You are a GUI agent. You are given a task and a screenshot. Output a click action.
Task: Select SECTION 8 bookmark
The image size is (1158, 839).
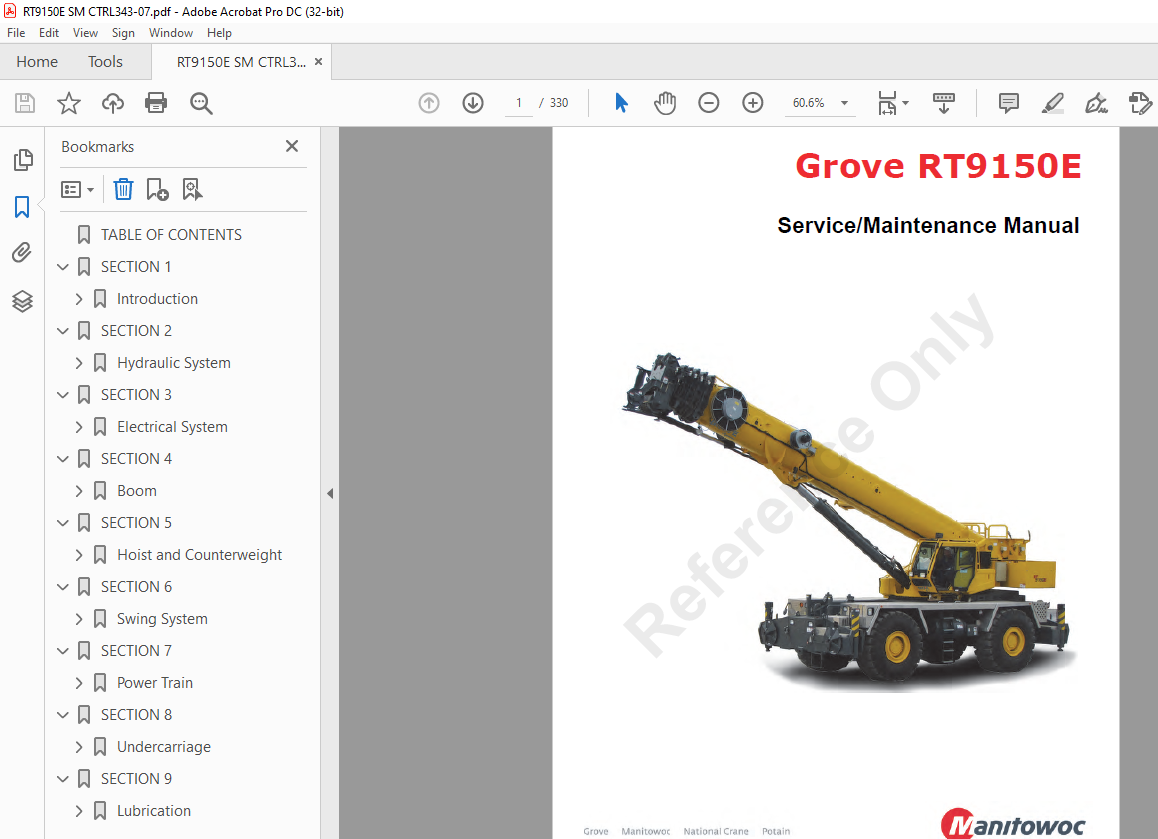click(x=136, y=715)
